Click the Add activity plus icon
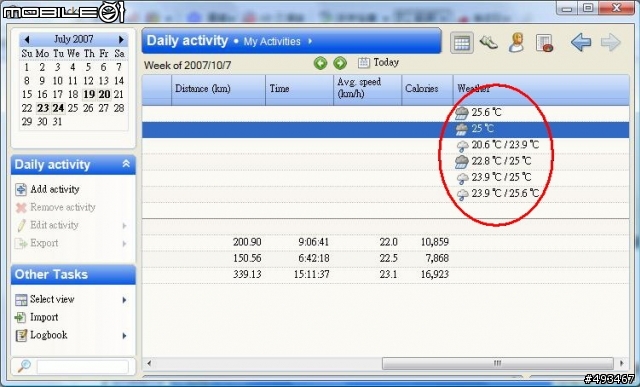 (21, 189)
